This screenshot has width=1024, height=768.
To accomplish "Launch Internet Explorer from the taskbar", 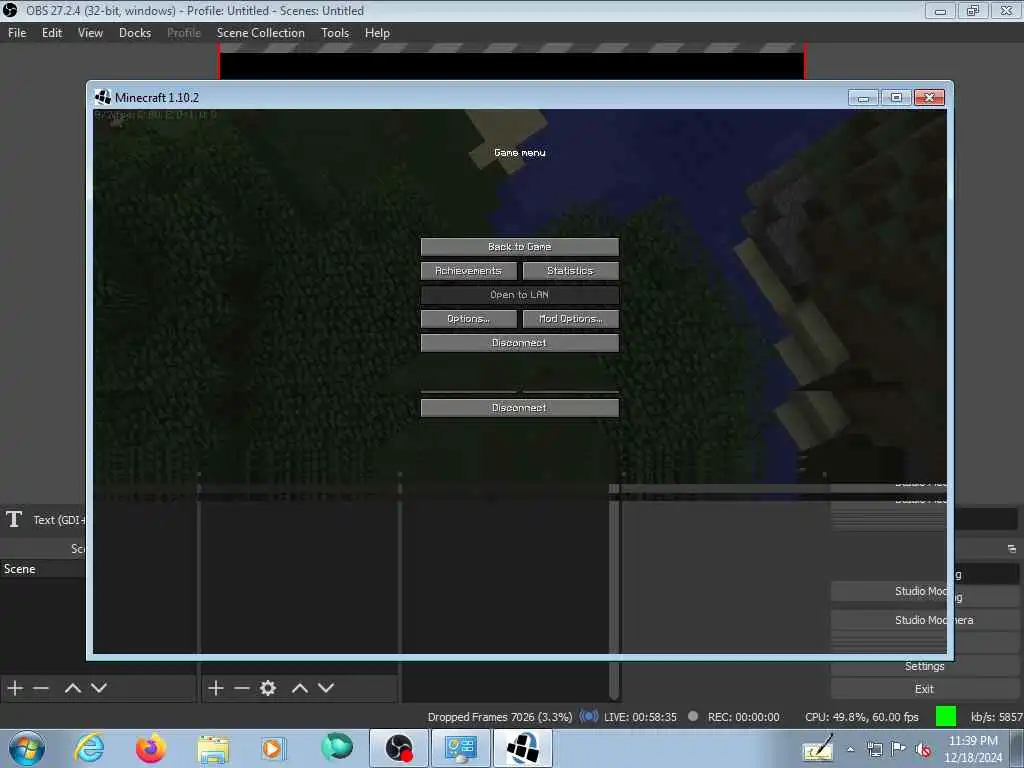I will pyautogui.click(x=89, y=748).
